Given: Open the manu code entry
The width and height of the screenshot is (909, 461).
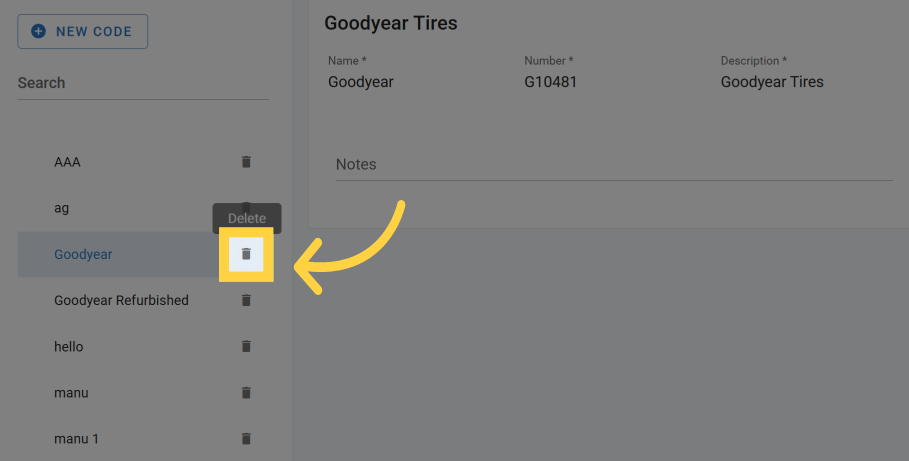Looking at the screenshot, I should (71, 393).
